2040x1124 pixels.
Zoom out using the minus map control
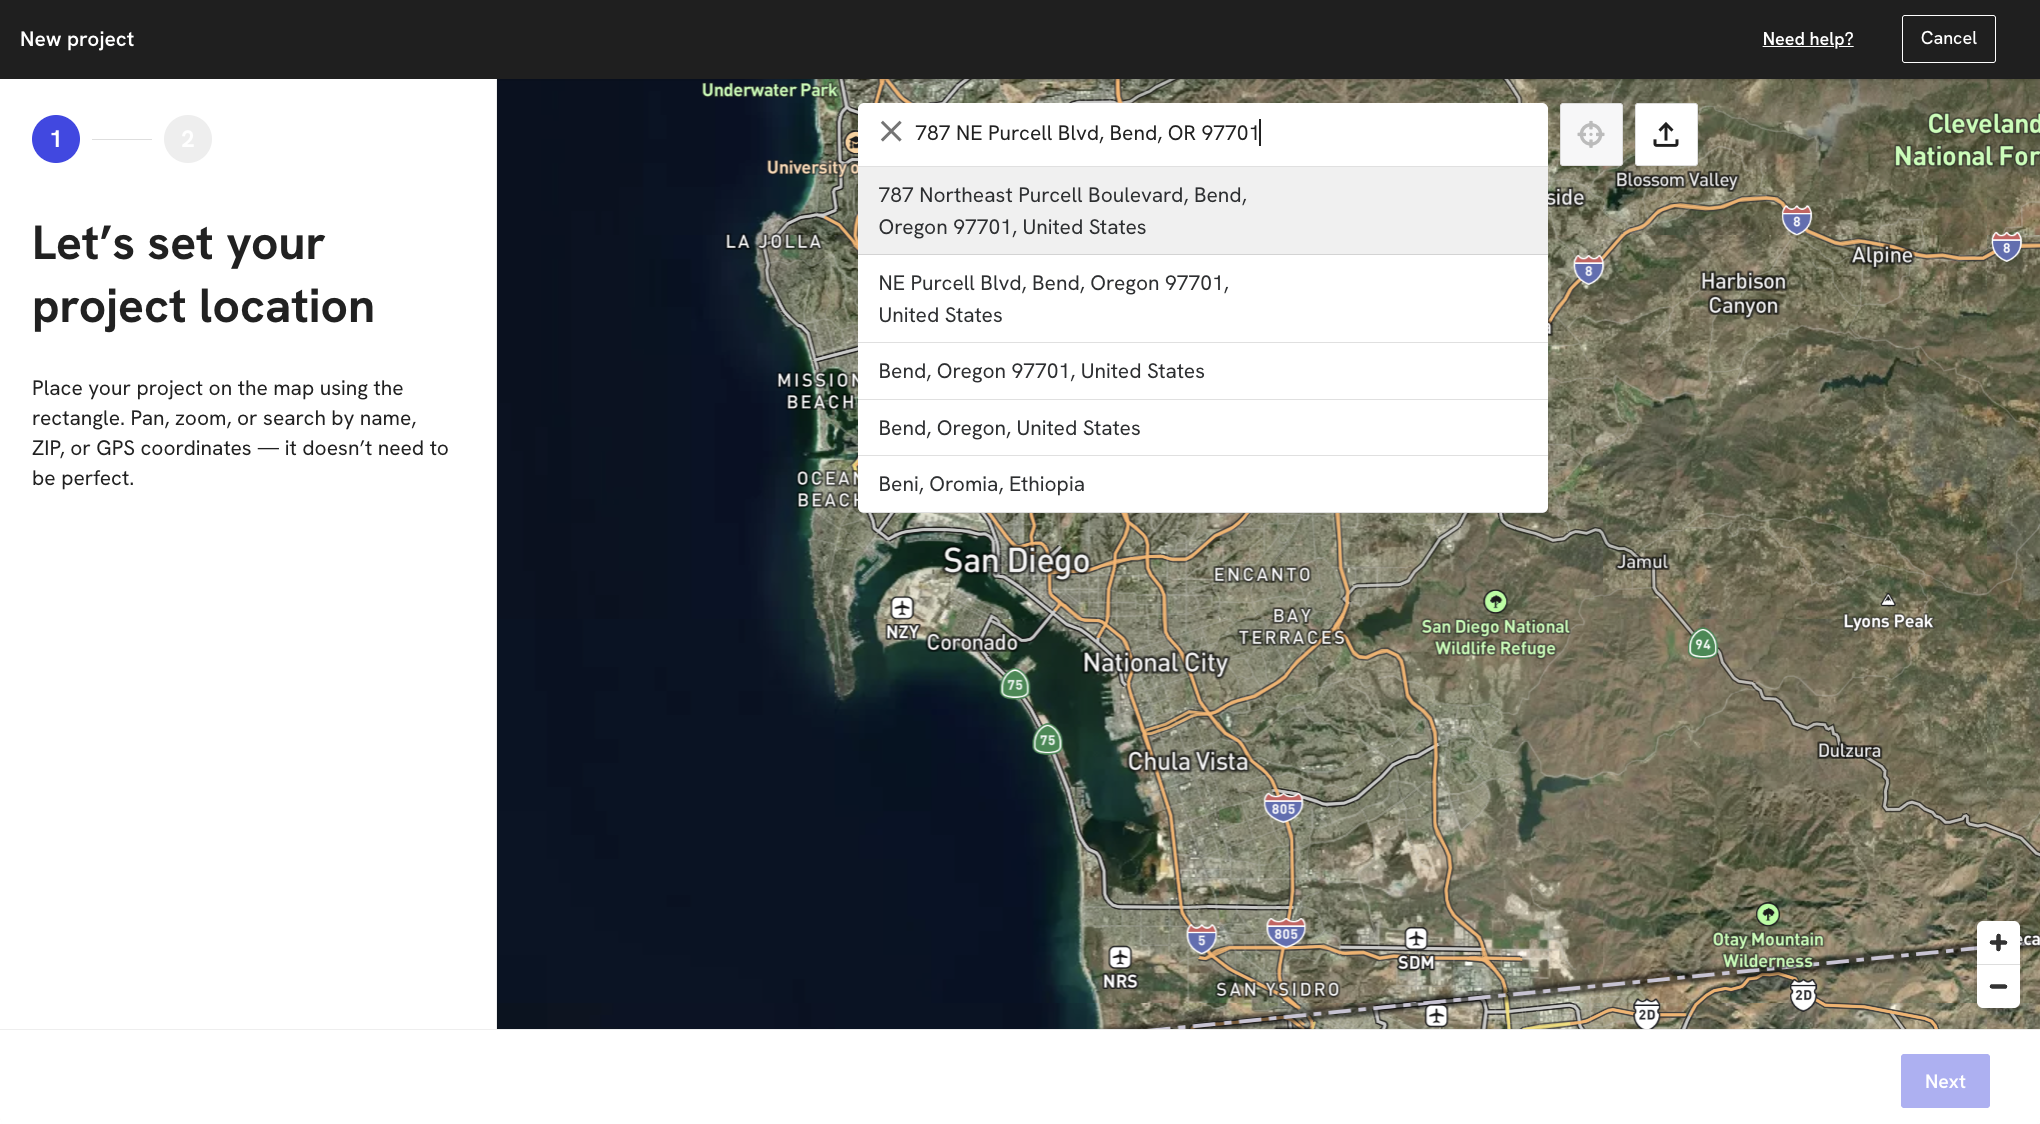click(x=1998, y=986)
